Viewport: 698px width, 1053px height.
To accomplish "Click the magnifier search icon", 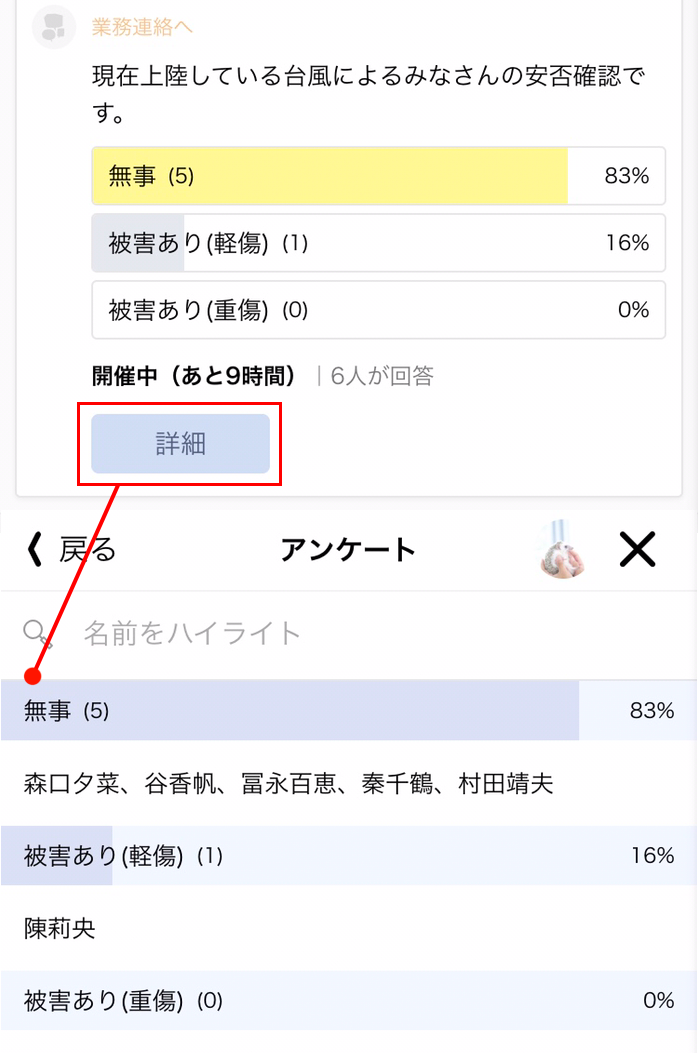I will (x=38, y=632).
